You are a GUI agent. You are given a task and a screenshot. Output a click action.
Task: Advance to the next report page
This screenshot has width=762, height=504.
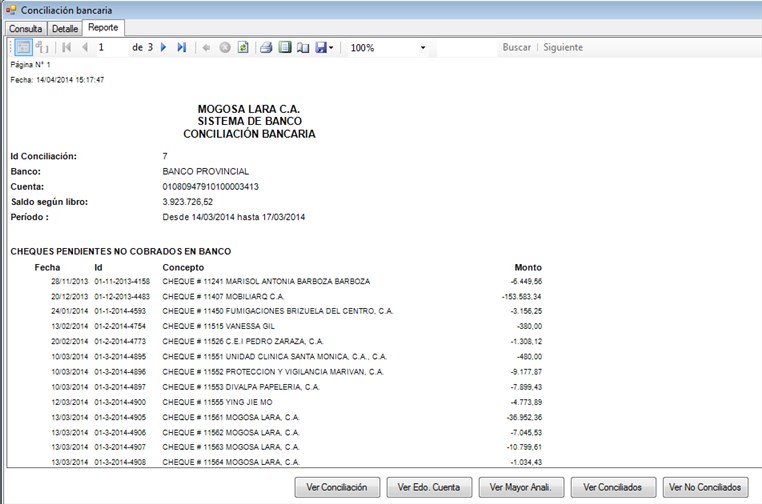click(164, 48)
